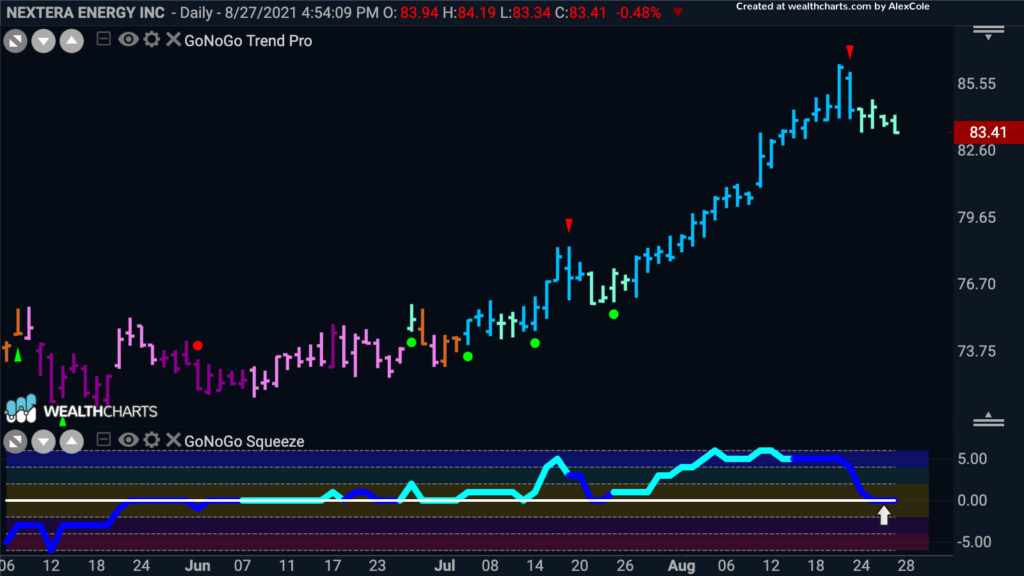Click the 85.55 price axis label

point(977,84)
